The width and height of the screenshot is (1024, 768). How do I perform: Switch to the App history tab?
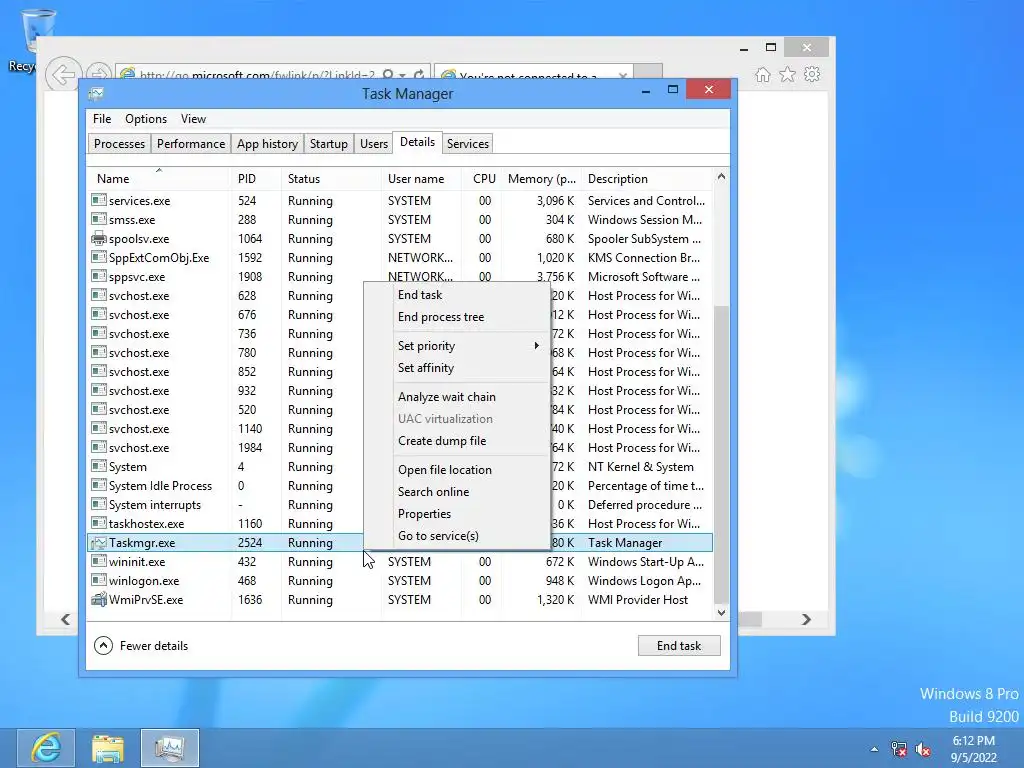click(267, 144)
